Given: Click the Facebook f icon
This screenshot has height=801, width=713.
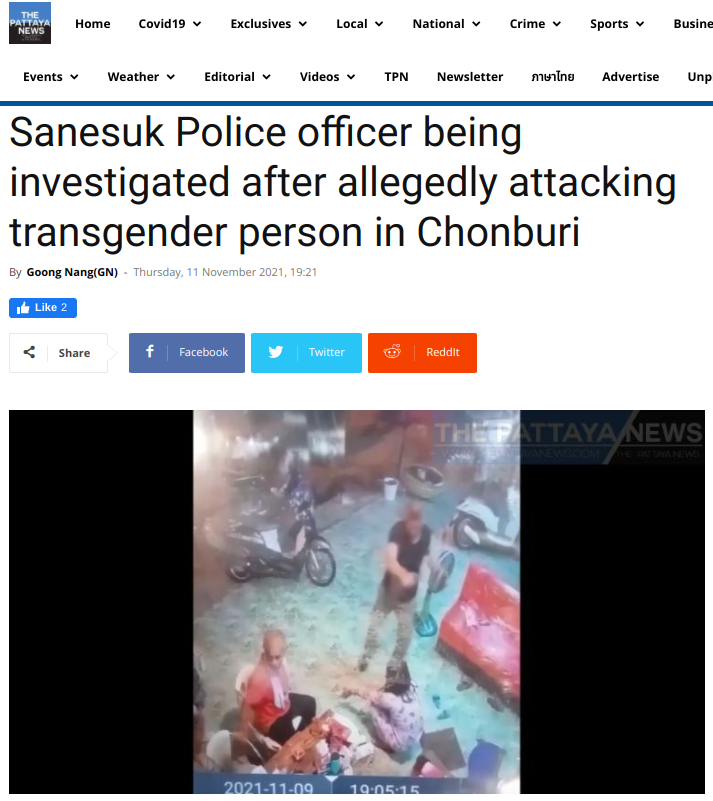Looking at the screenshot, I should [150, 351].
